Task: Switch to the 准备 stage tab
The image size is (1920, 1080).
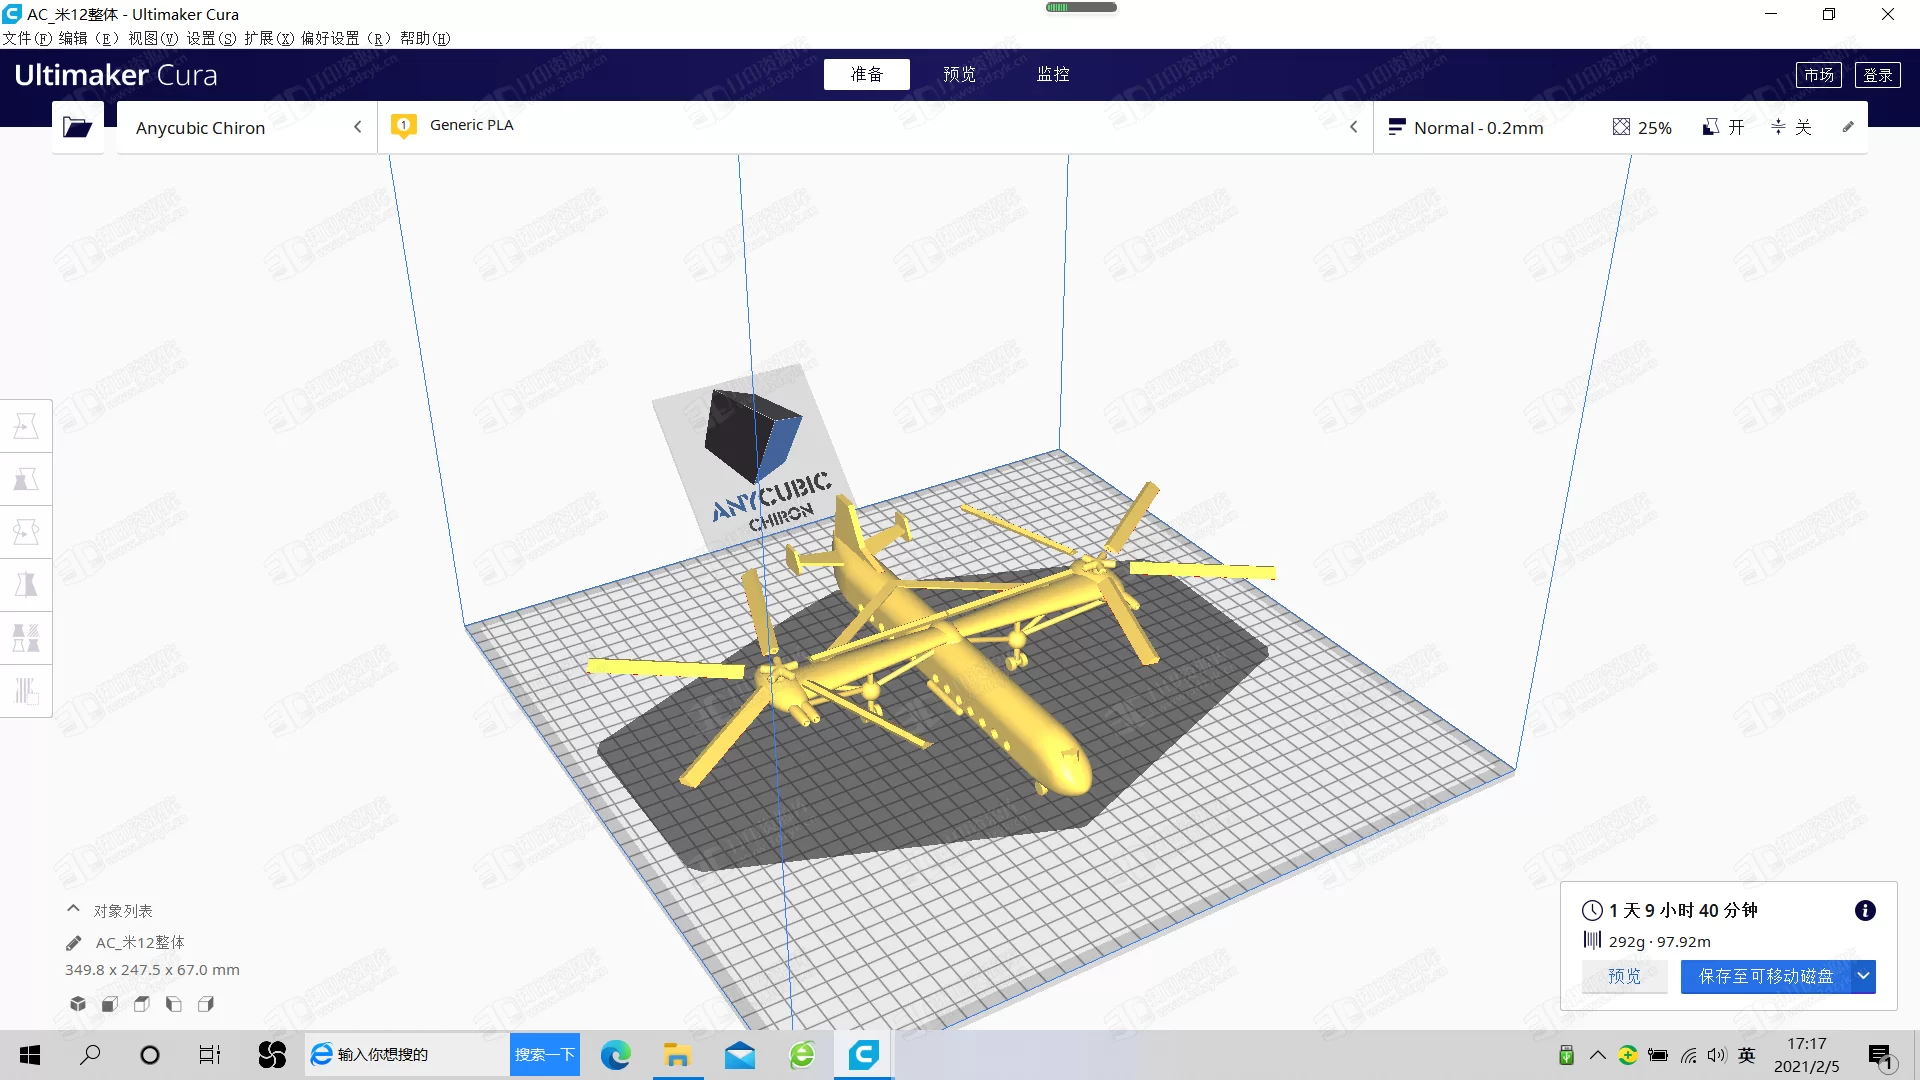Action: (867, 74)
